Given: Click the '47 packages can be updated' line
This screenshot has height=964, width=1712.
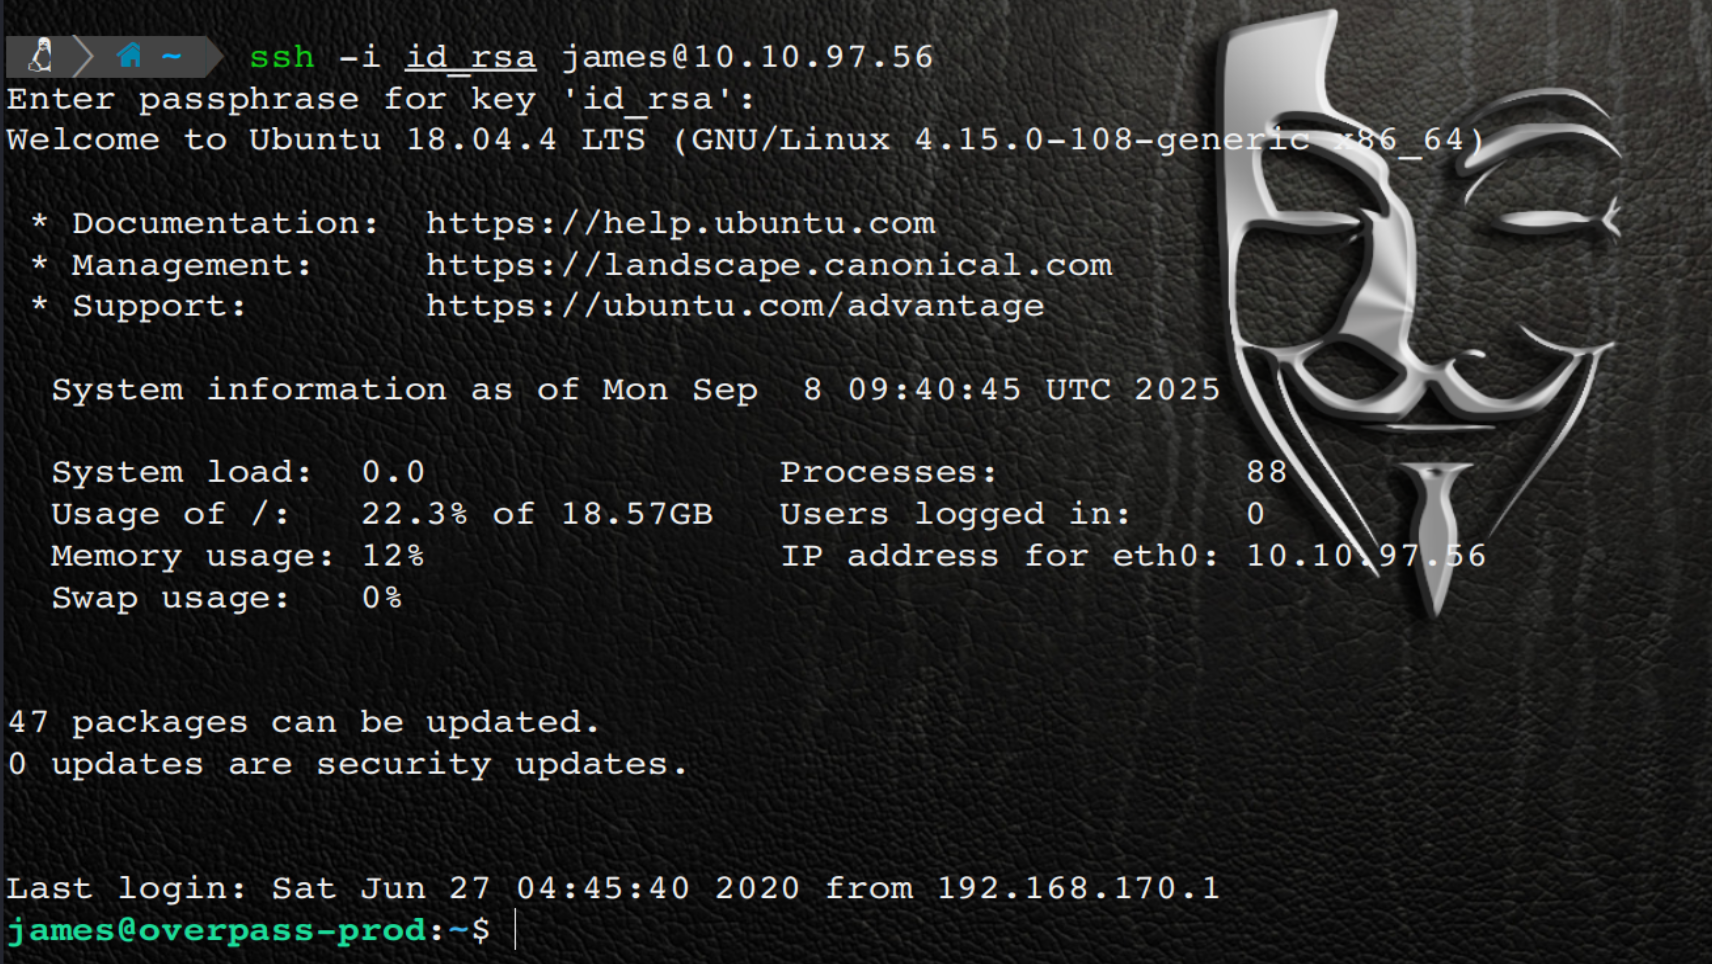Looking at the screenshot, I should point(303,722).
